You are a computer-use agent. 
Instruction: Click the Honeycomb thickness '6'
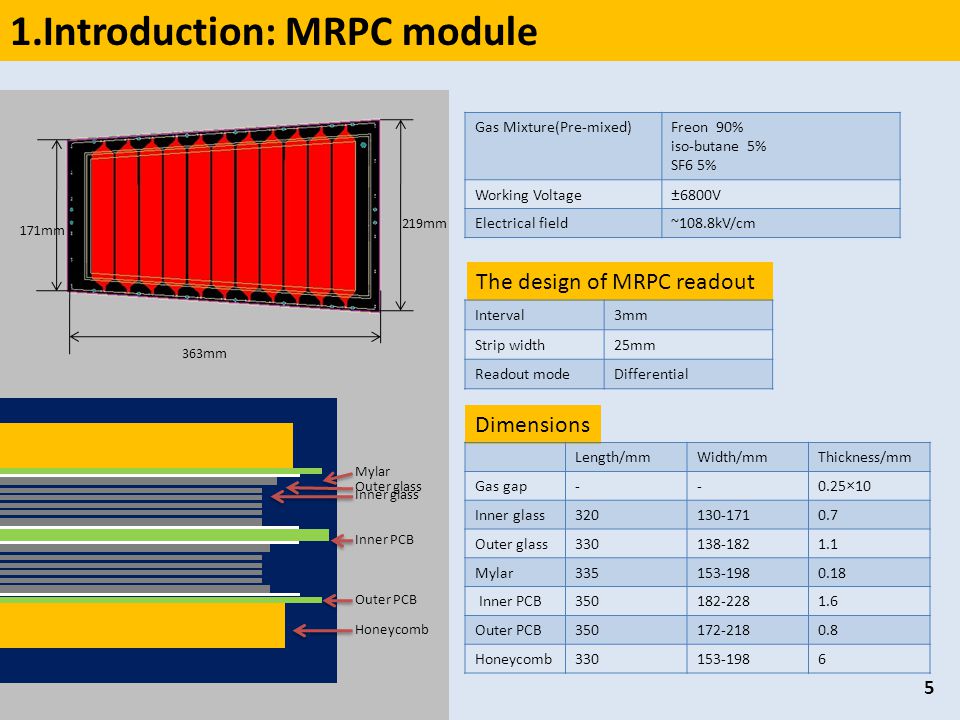(822, 659)
